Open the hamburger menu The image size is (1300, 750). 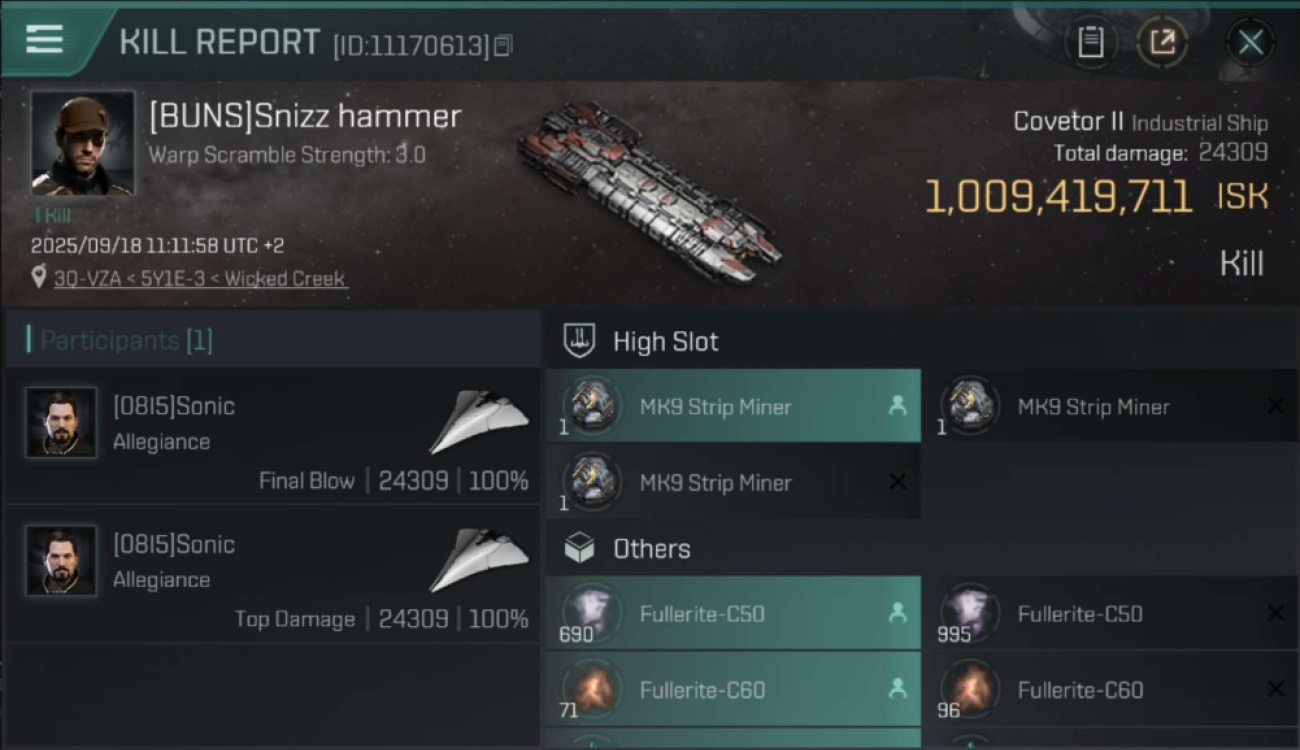44,40
